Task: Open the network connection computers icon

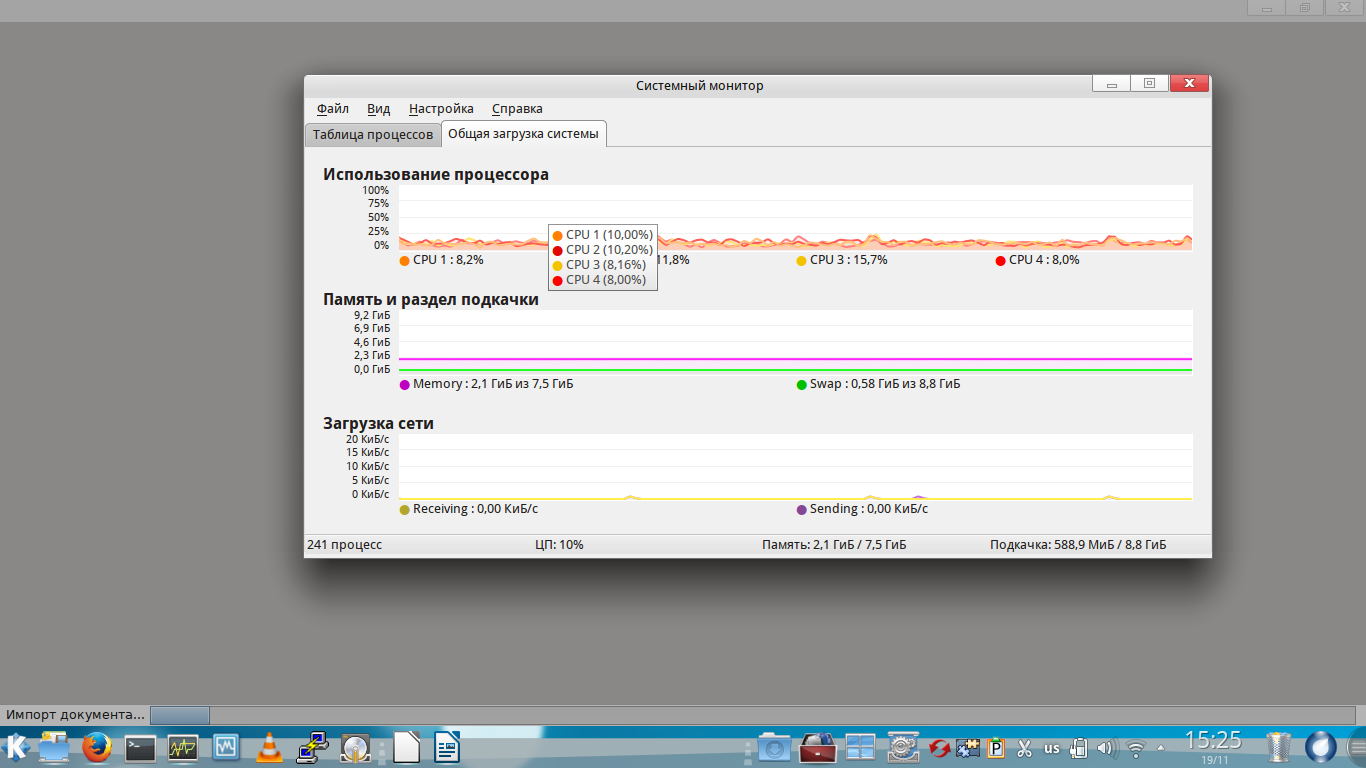Action: pos(312,746)
